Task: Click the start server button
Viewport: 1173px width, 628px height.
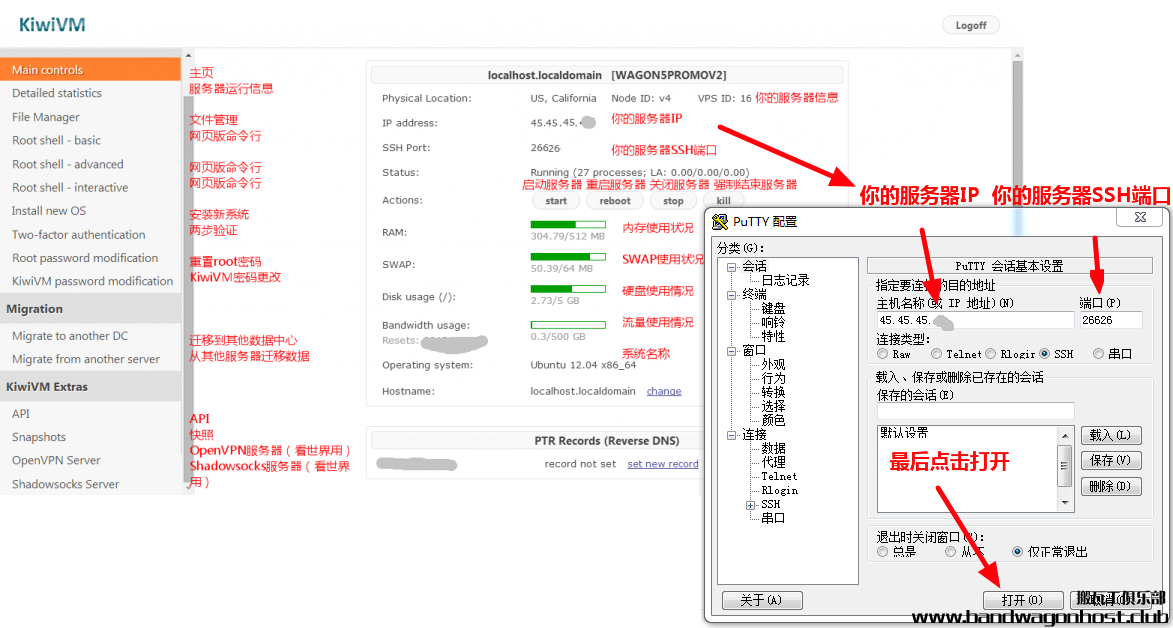Action: click(556, 201)
